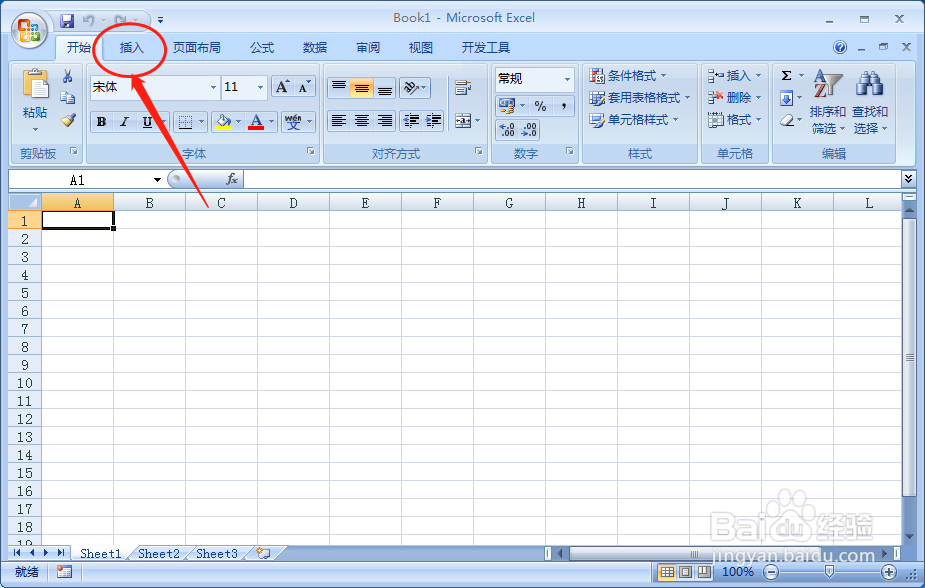925x588 pixels.
Task: Toggle Bold formatting
Action: [101, 122]
